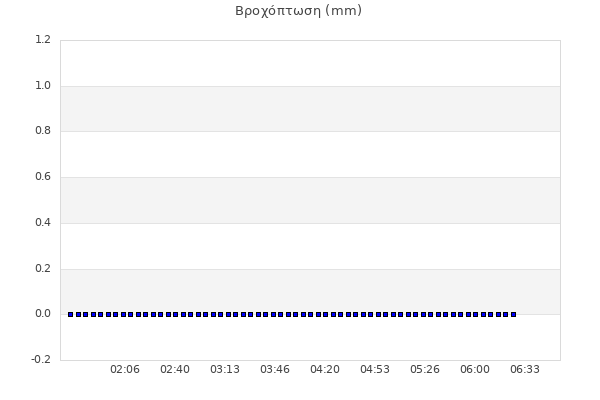Click the 1.2 y-axis label

[43, 40]
